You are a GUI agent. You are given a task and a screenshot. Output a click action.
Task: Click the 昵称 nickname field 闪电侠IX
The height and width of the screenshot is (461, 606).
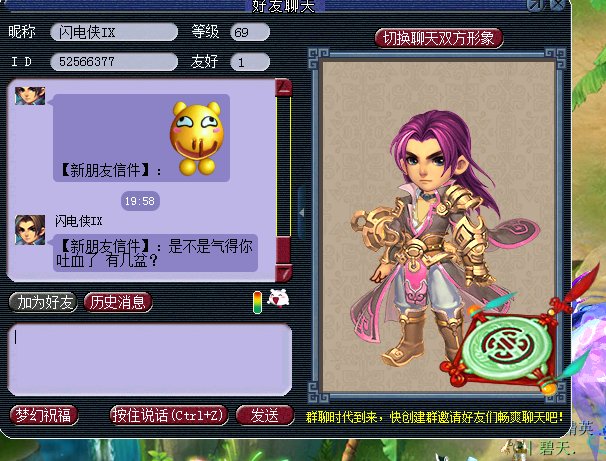pyautogui.click(x=114, y=32)
